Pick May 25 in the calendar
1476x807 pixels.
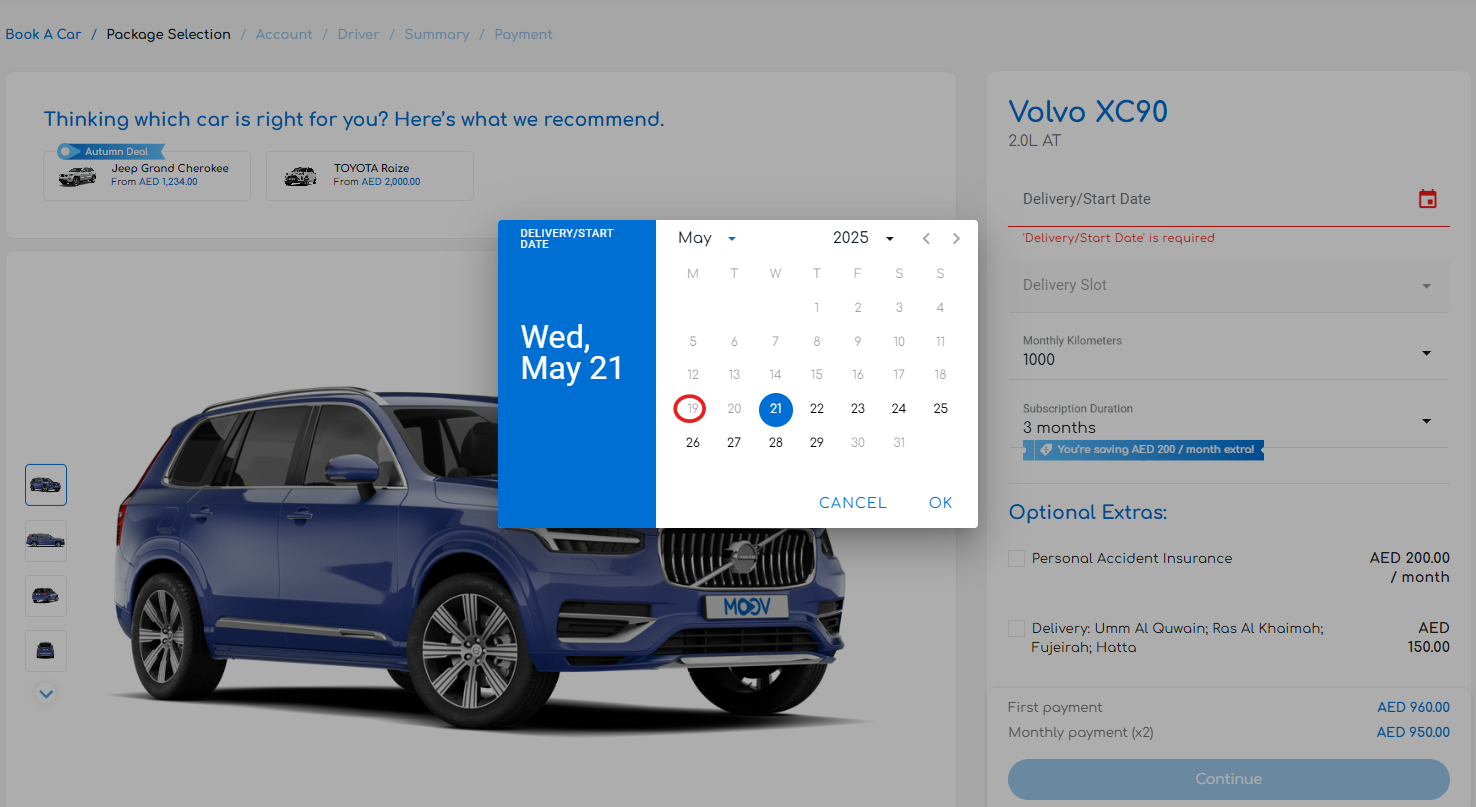[x=940, y=409]
